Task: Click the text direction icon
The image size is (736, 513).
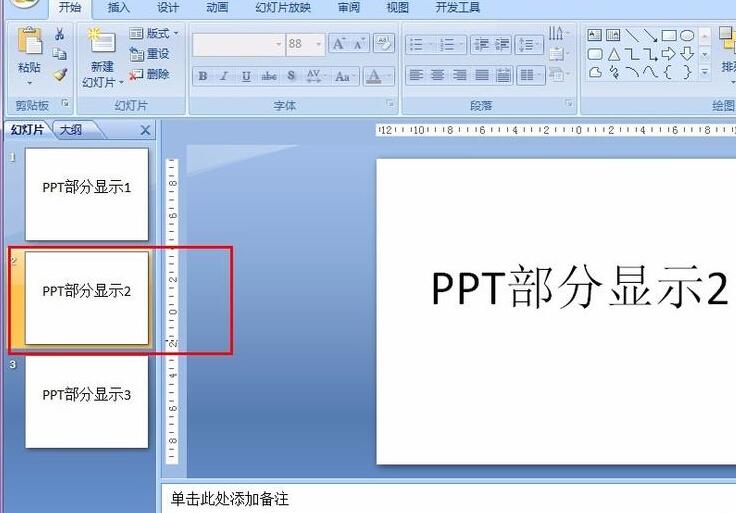Action: 558,33
